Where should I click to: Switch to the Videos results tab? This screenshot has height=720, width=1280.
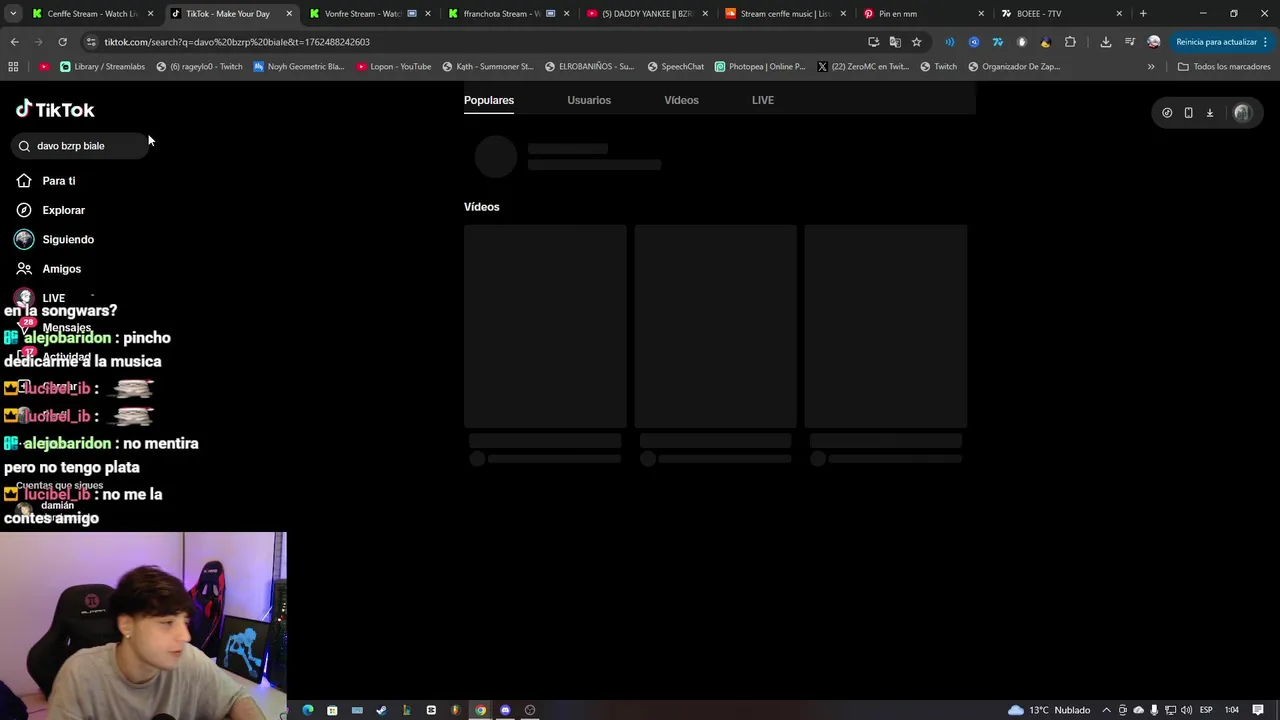click(x=682, y=100)
